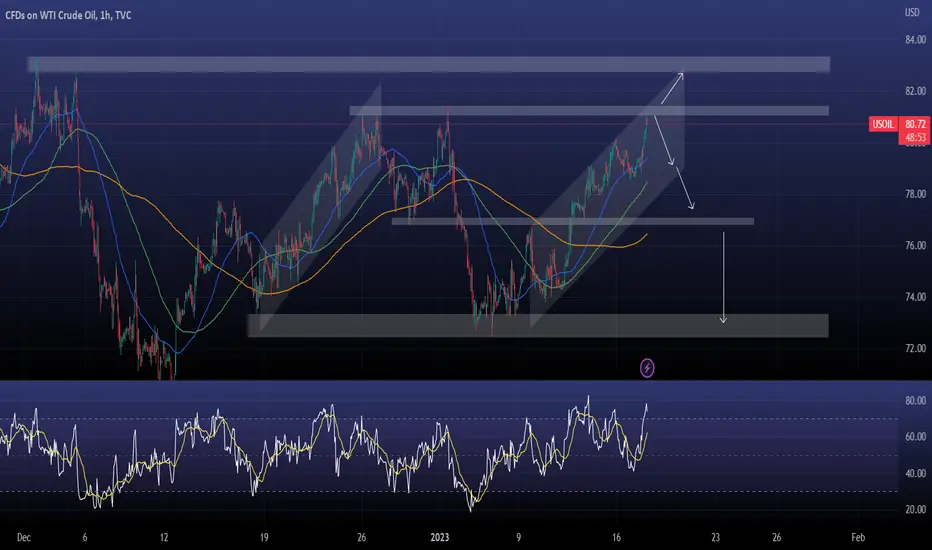Click the RSI 20.00 scale label
Image resolution: width=932 pixels, height=550 pixels.
[915, 509]
